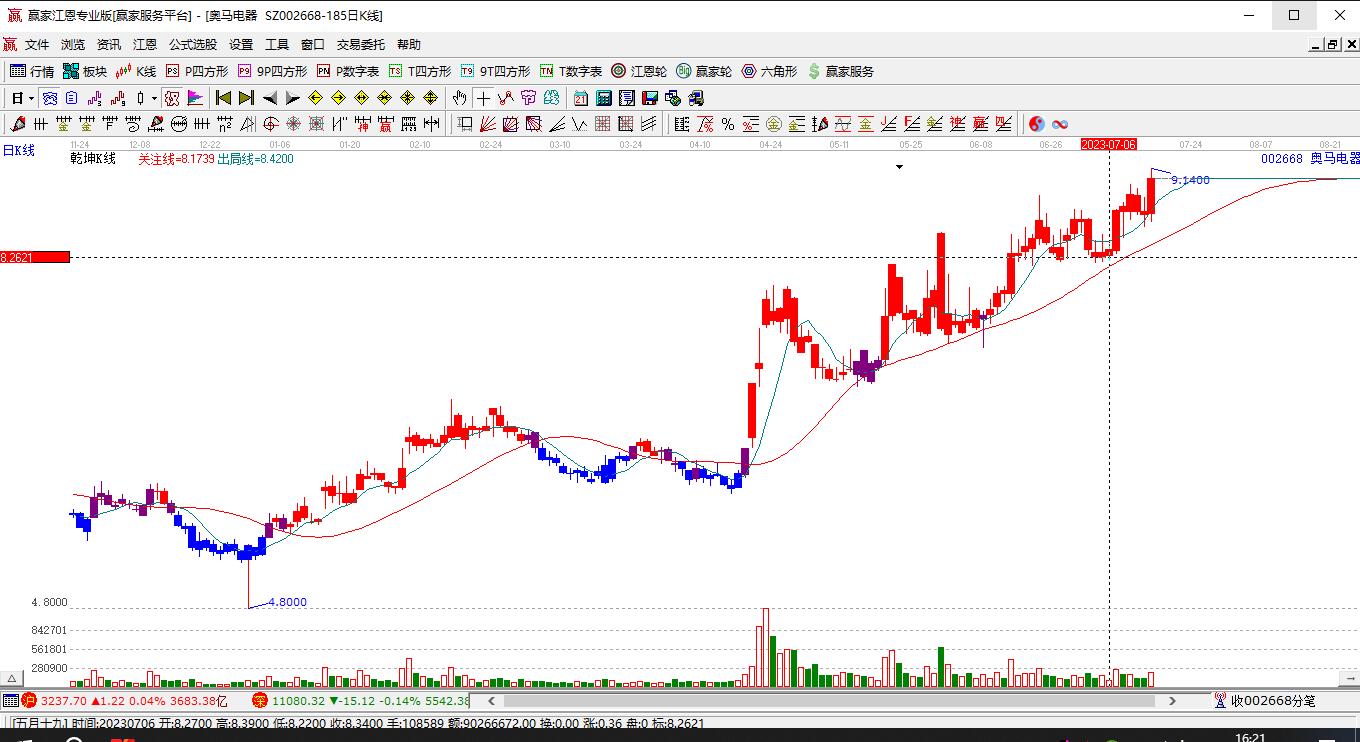Open the P四方形 tool
This screenshot has height=742, width=1360.
point(197,71)
